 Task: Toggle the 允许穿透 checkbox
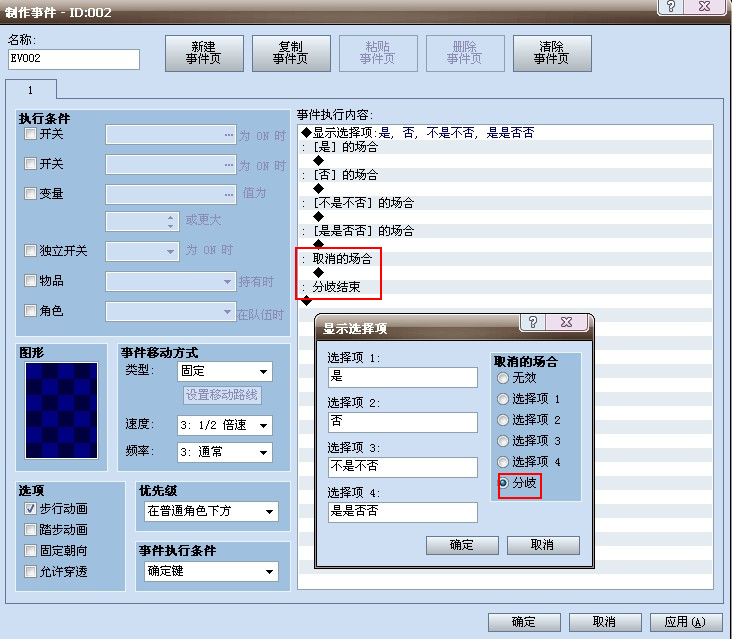[x=30, y=572]
